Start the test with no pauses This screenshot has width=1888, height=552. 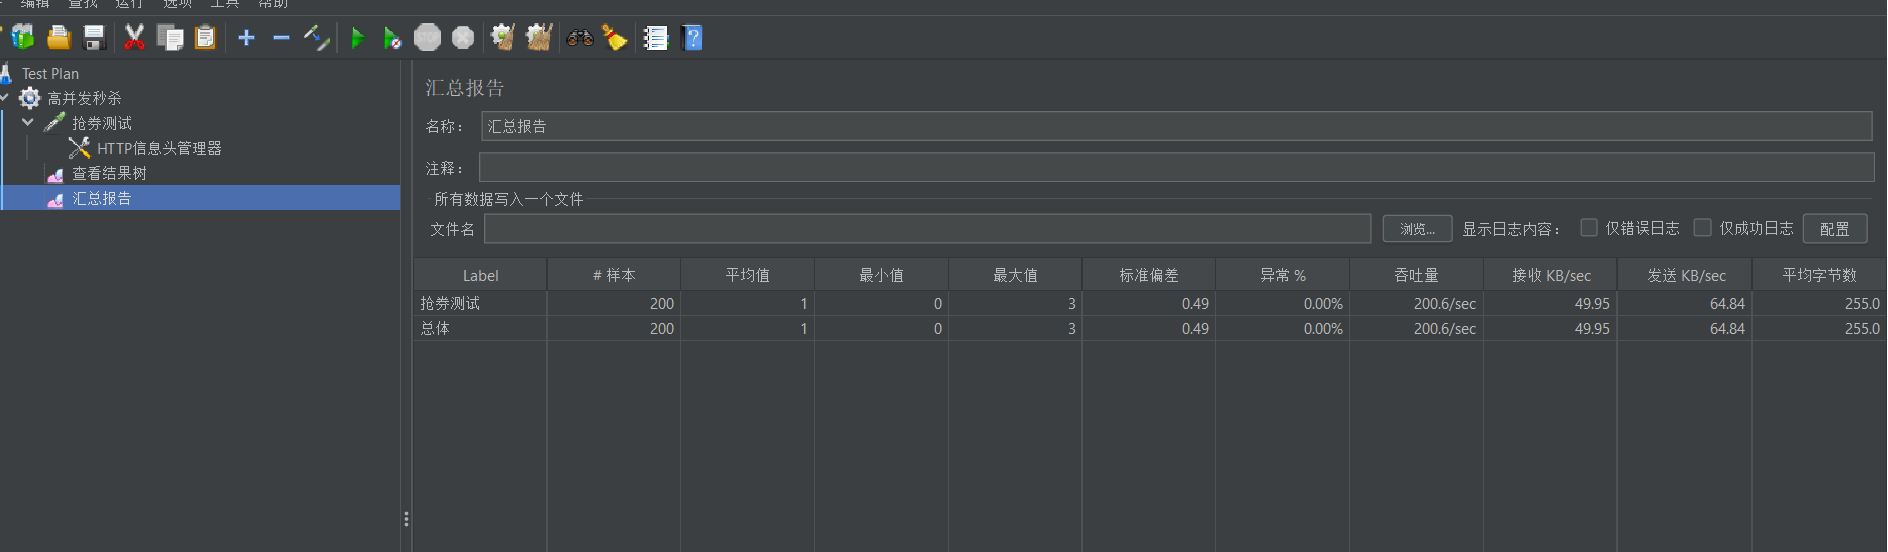(x=392, y=39)
